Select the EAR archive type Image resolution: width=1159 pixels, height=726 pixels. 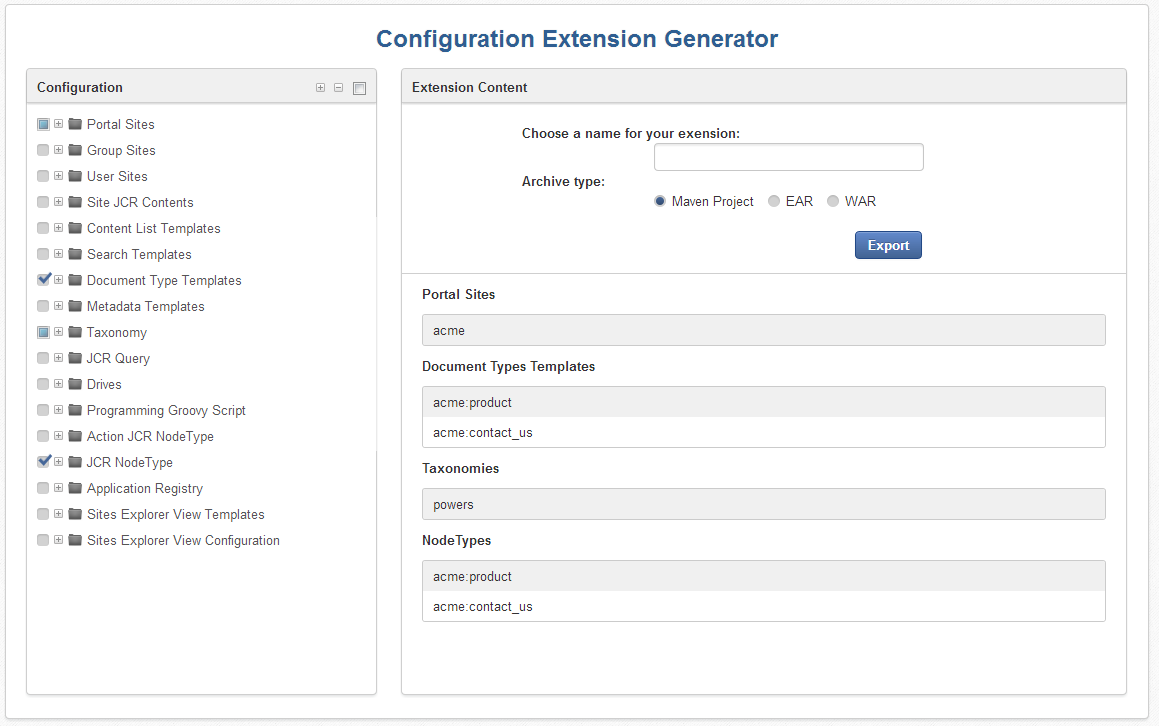coord(774,201)
